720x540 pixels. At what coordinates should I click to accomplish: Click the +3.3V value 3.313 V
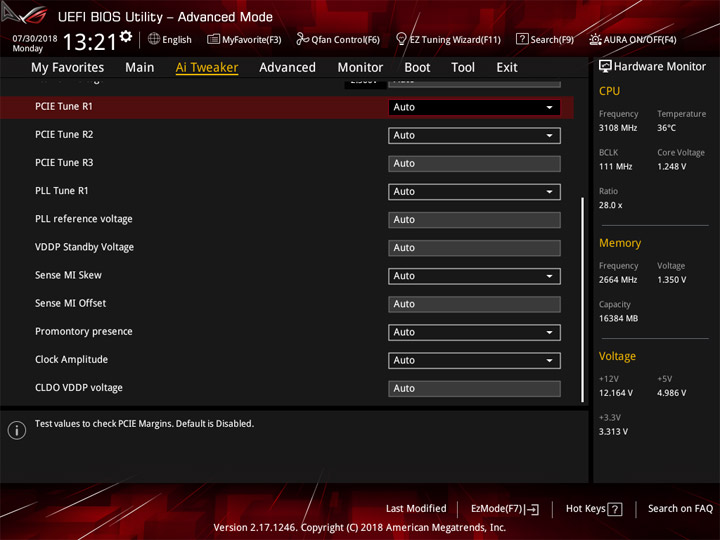[613, 432]
